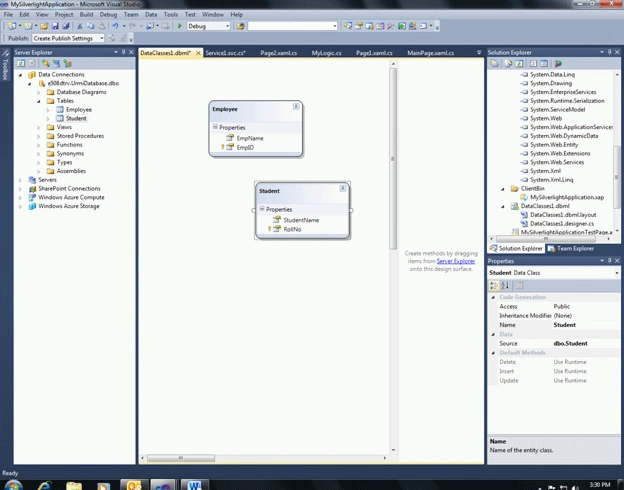The image size is (624, 490).
Task: Switch to the Service1.svc.cs tab
Action: 226,53
